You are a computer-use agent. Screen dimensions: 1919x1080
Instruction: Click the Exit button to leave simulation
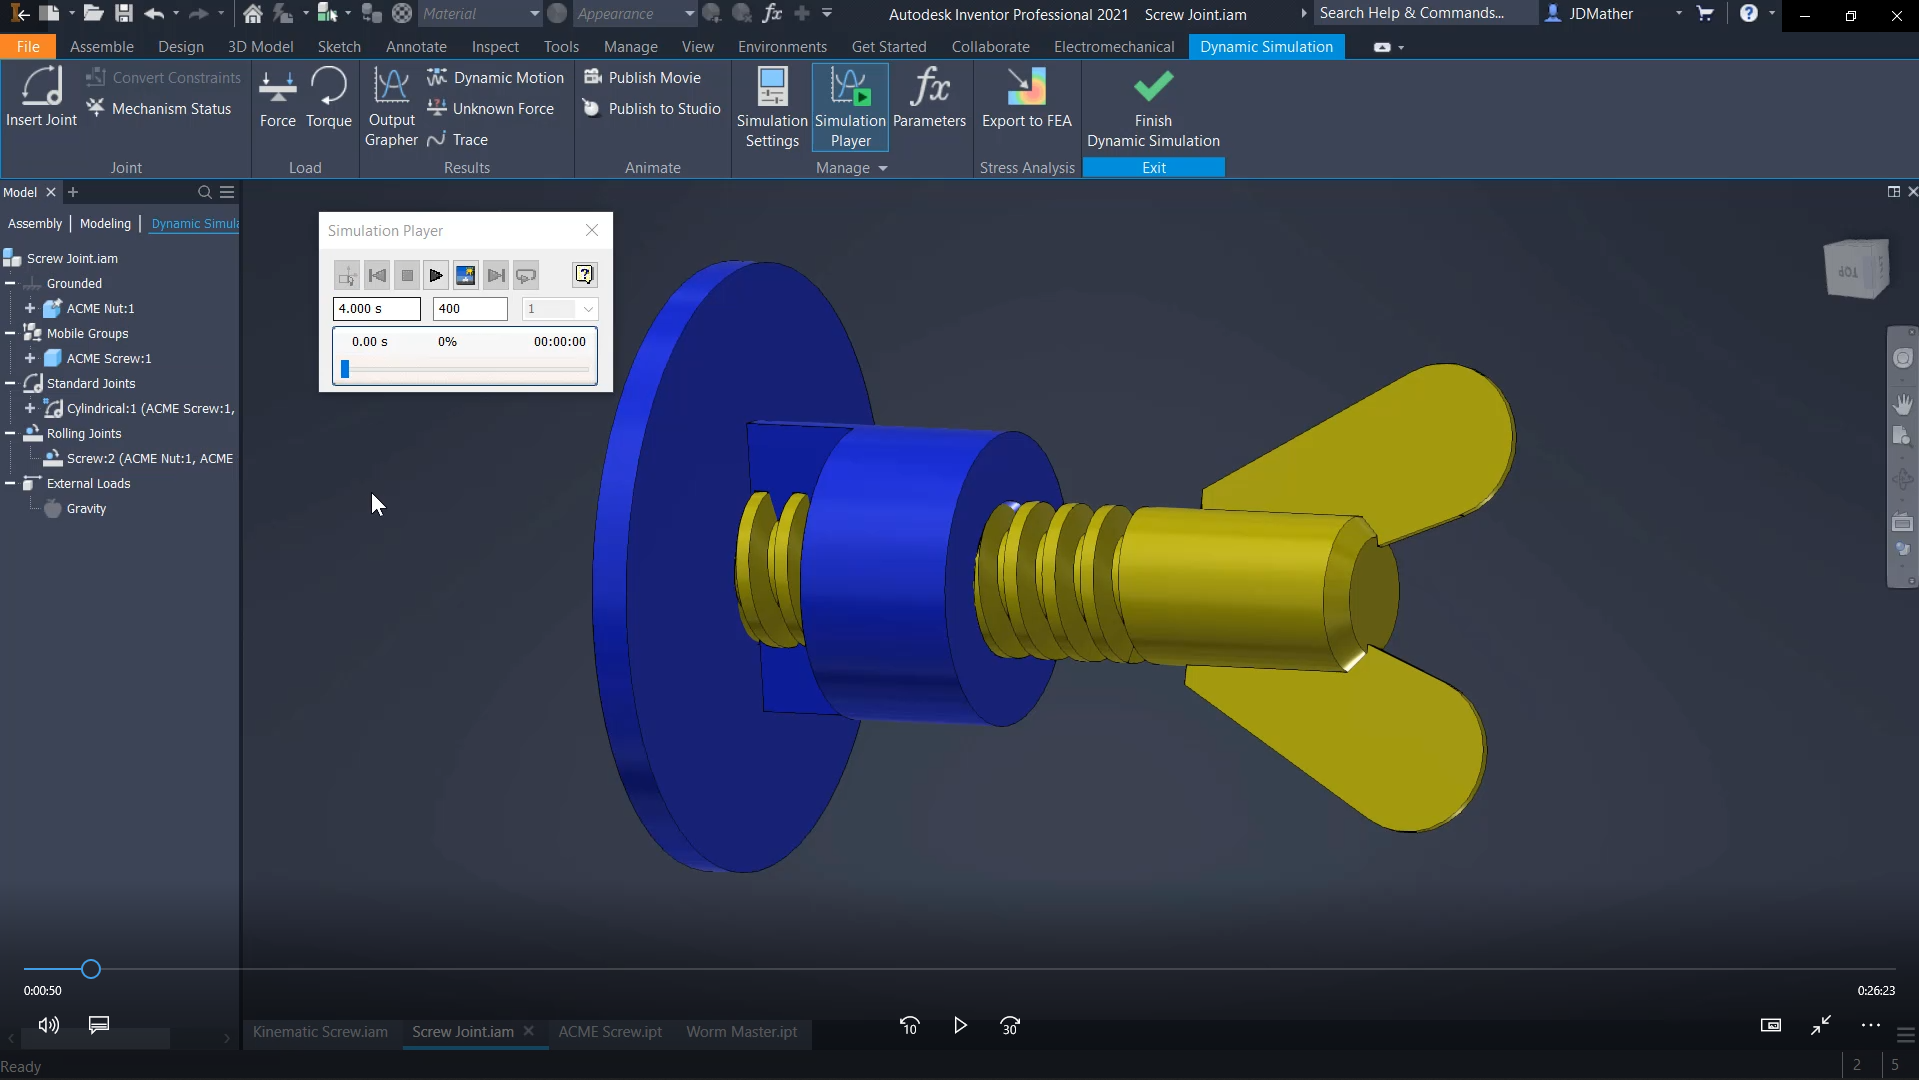(x=1154, y=167)
